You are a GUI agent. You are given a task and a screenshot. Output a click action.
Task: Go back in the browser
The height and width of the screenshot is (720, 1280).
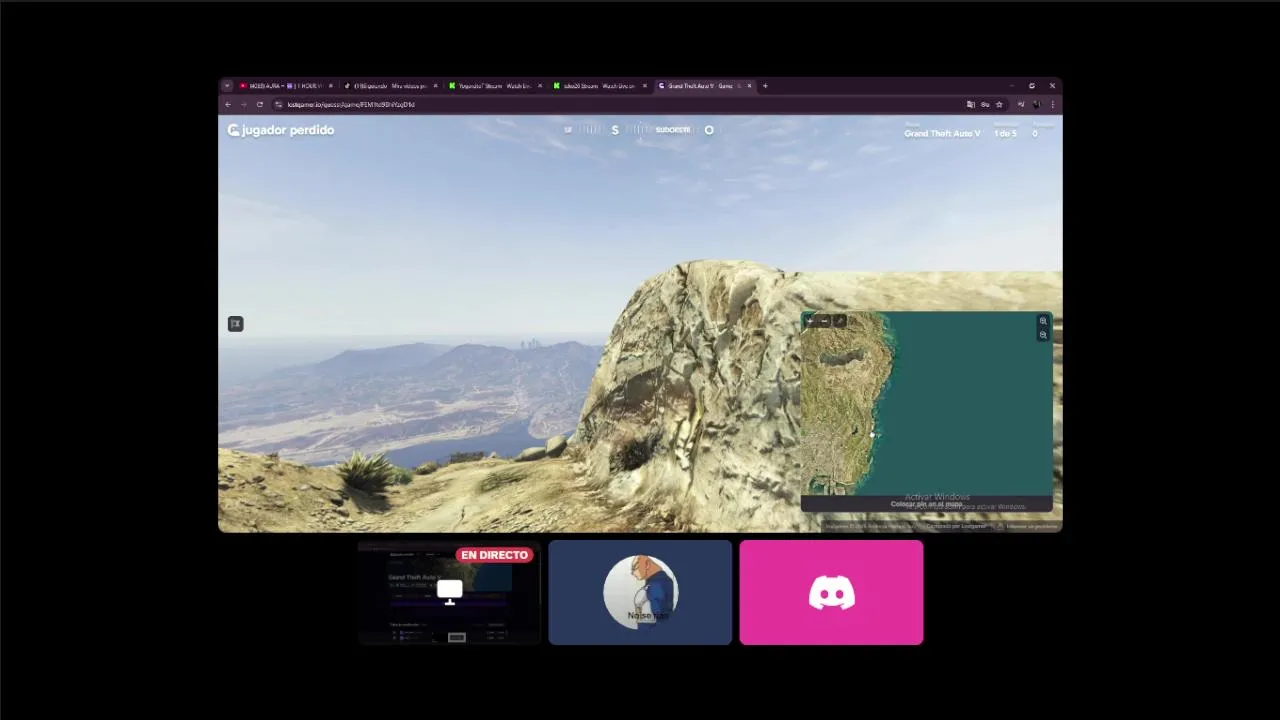coord(228,104)
